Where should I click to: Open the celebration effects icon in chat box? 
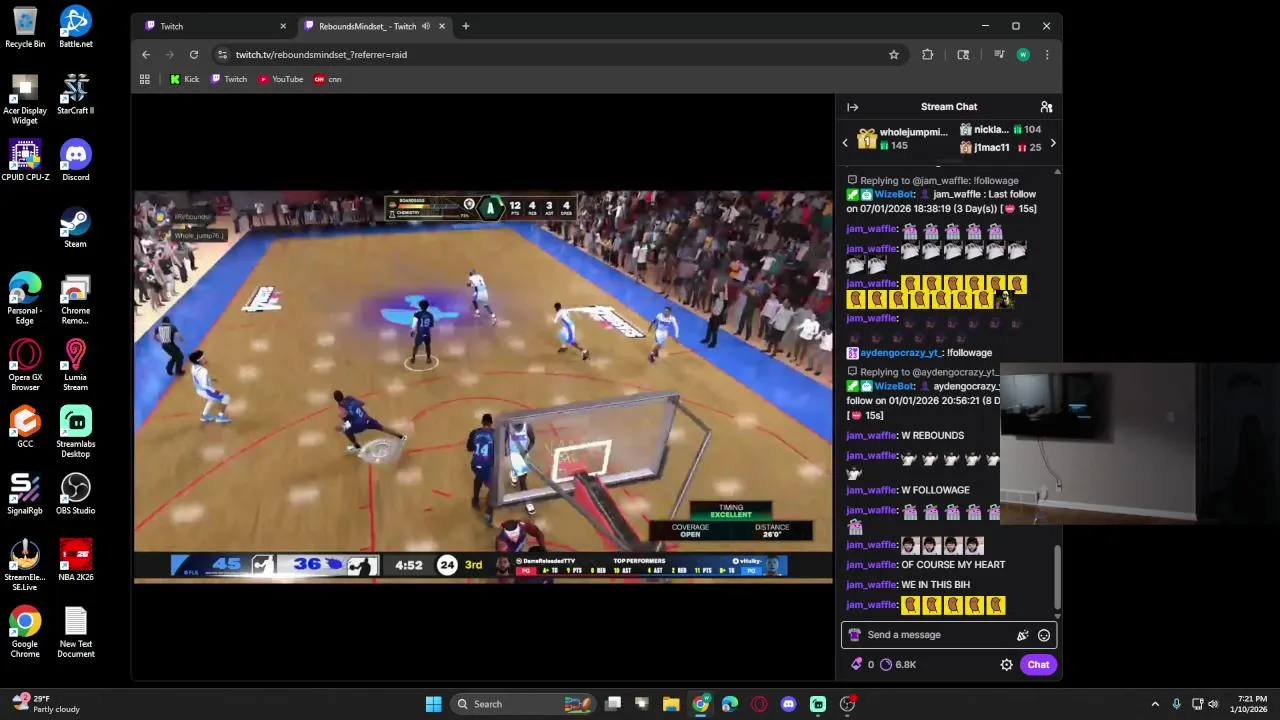coord(1022,635)
